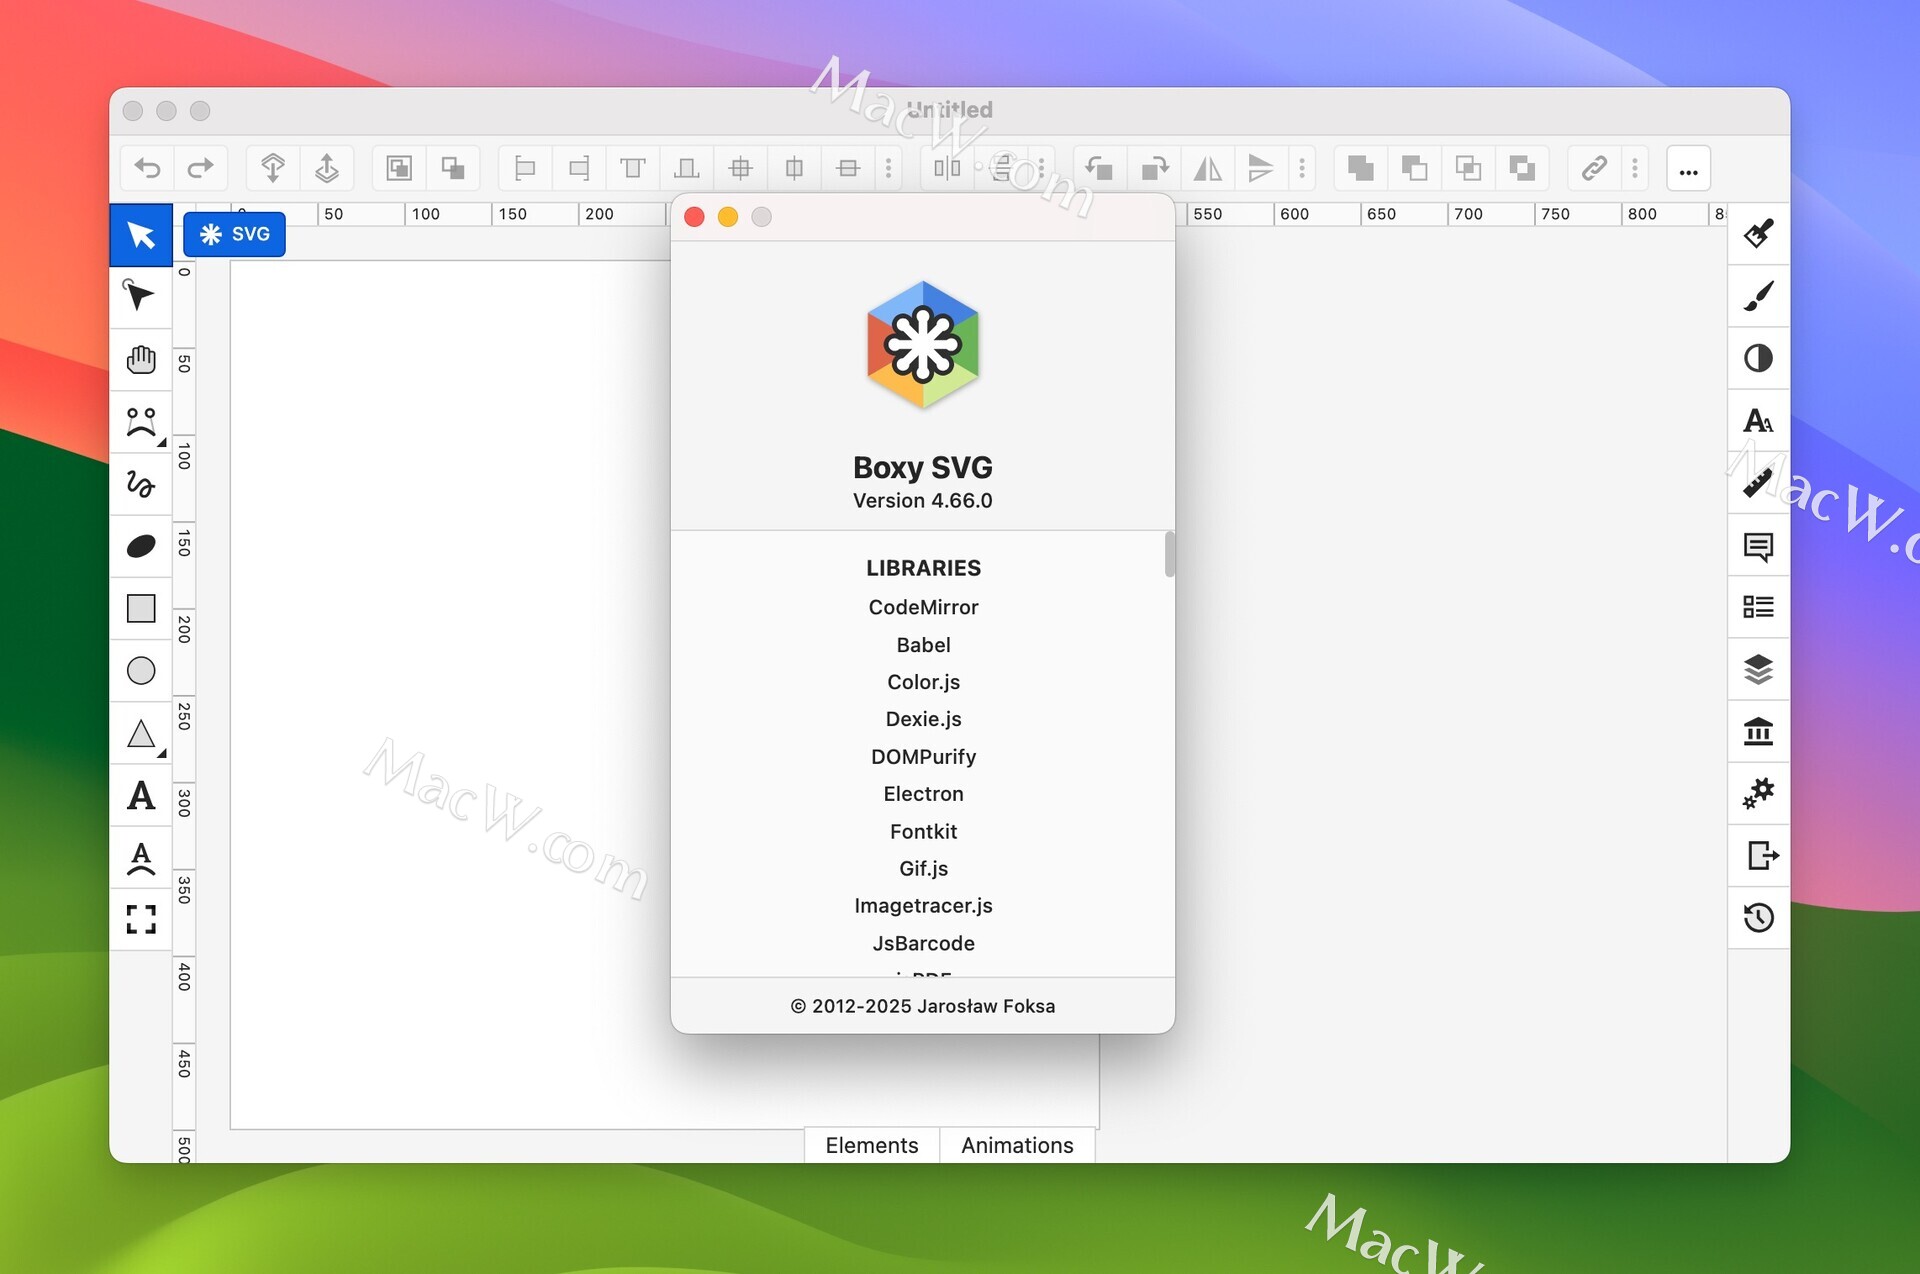
Task: Align right edges toolbar button
Action: 579,168
